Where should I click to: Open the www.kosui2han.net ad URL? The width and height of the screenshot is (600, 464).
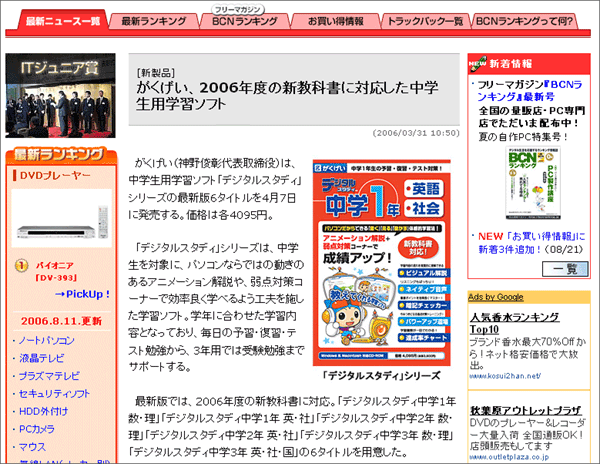pyautogui.click(x=505, y=376)
